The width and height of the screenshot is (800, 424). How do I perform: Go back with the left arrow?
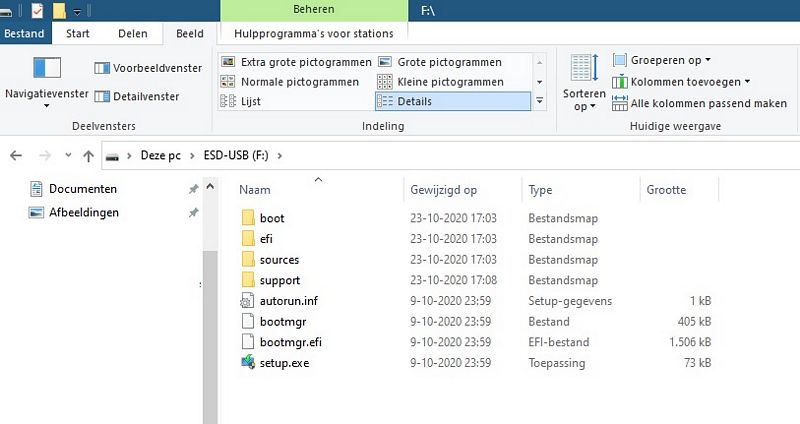(16, 156)
